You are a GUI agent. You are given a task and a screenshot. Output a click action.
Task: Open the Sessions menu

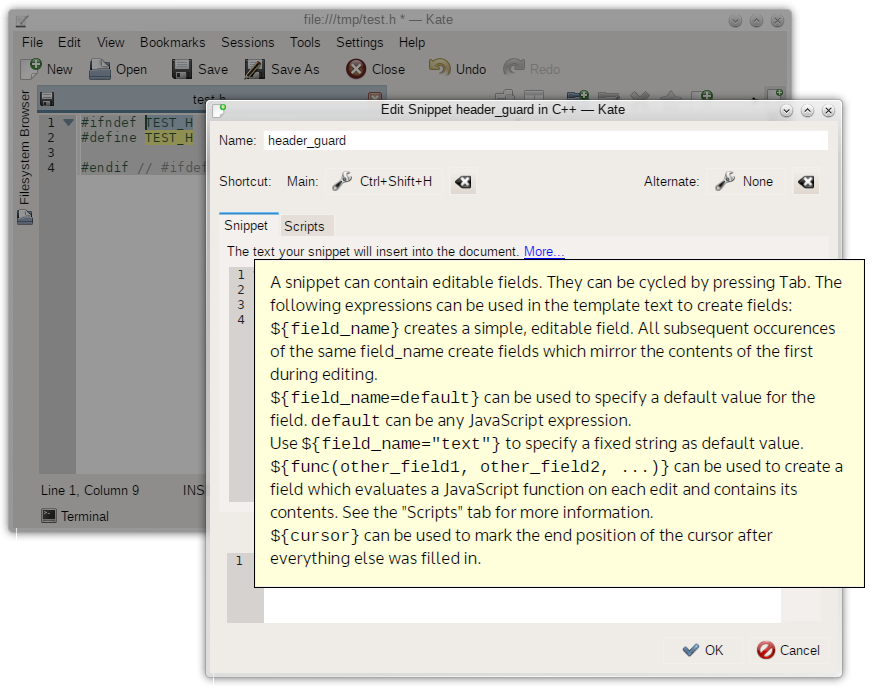[x=248, y=42]
